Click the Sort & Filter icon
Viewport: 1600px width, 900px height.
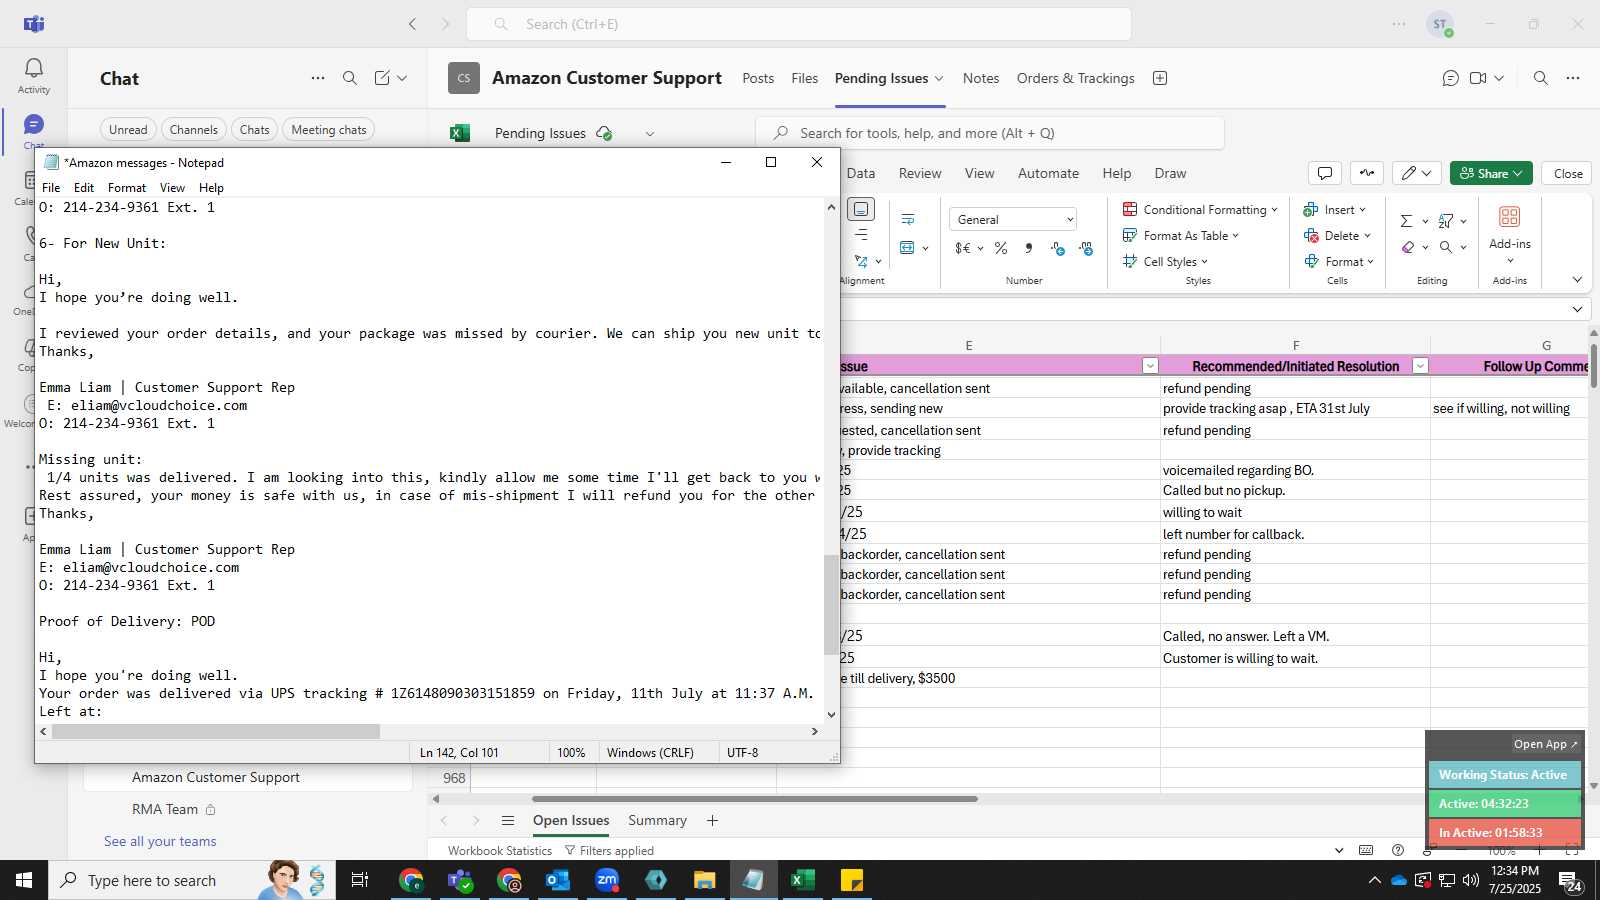click(1446, 220)
